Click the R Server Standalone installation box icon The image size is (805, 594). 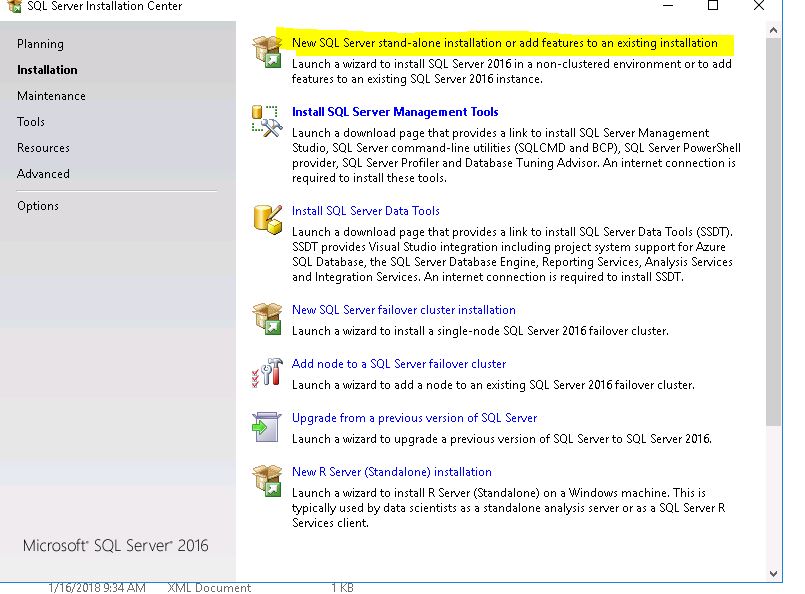click(x=267, y=481)
